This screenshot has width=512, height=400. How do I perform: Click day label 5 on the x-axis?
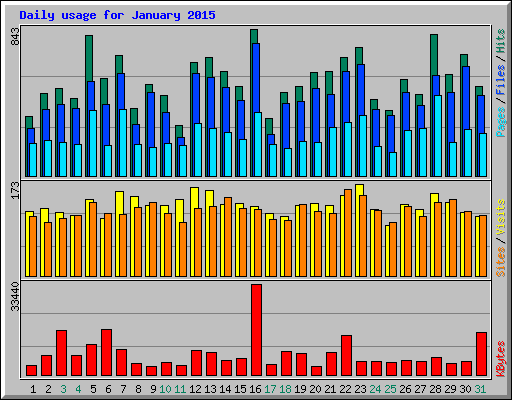coord(93,389)
